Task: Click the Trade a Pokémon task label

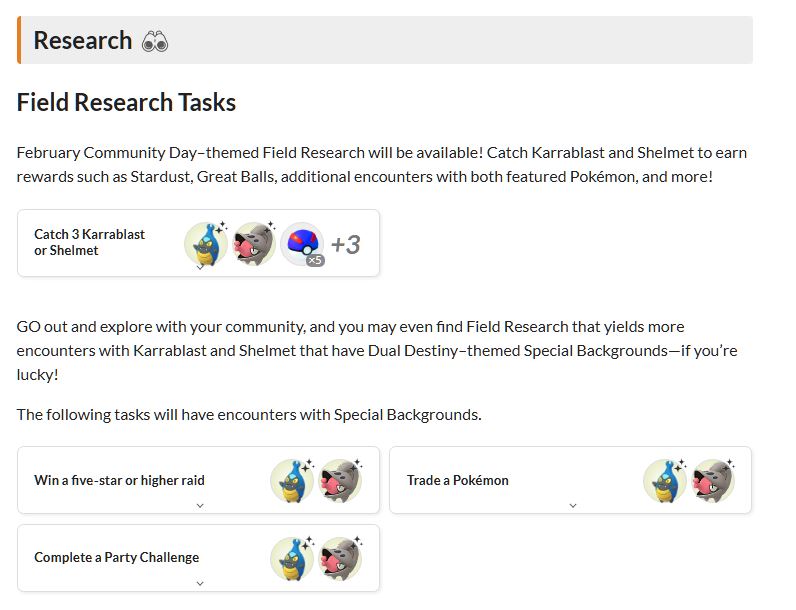Action: pyautogui.click(x=458, y=481)
